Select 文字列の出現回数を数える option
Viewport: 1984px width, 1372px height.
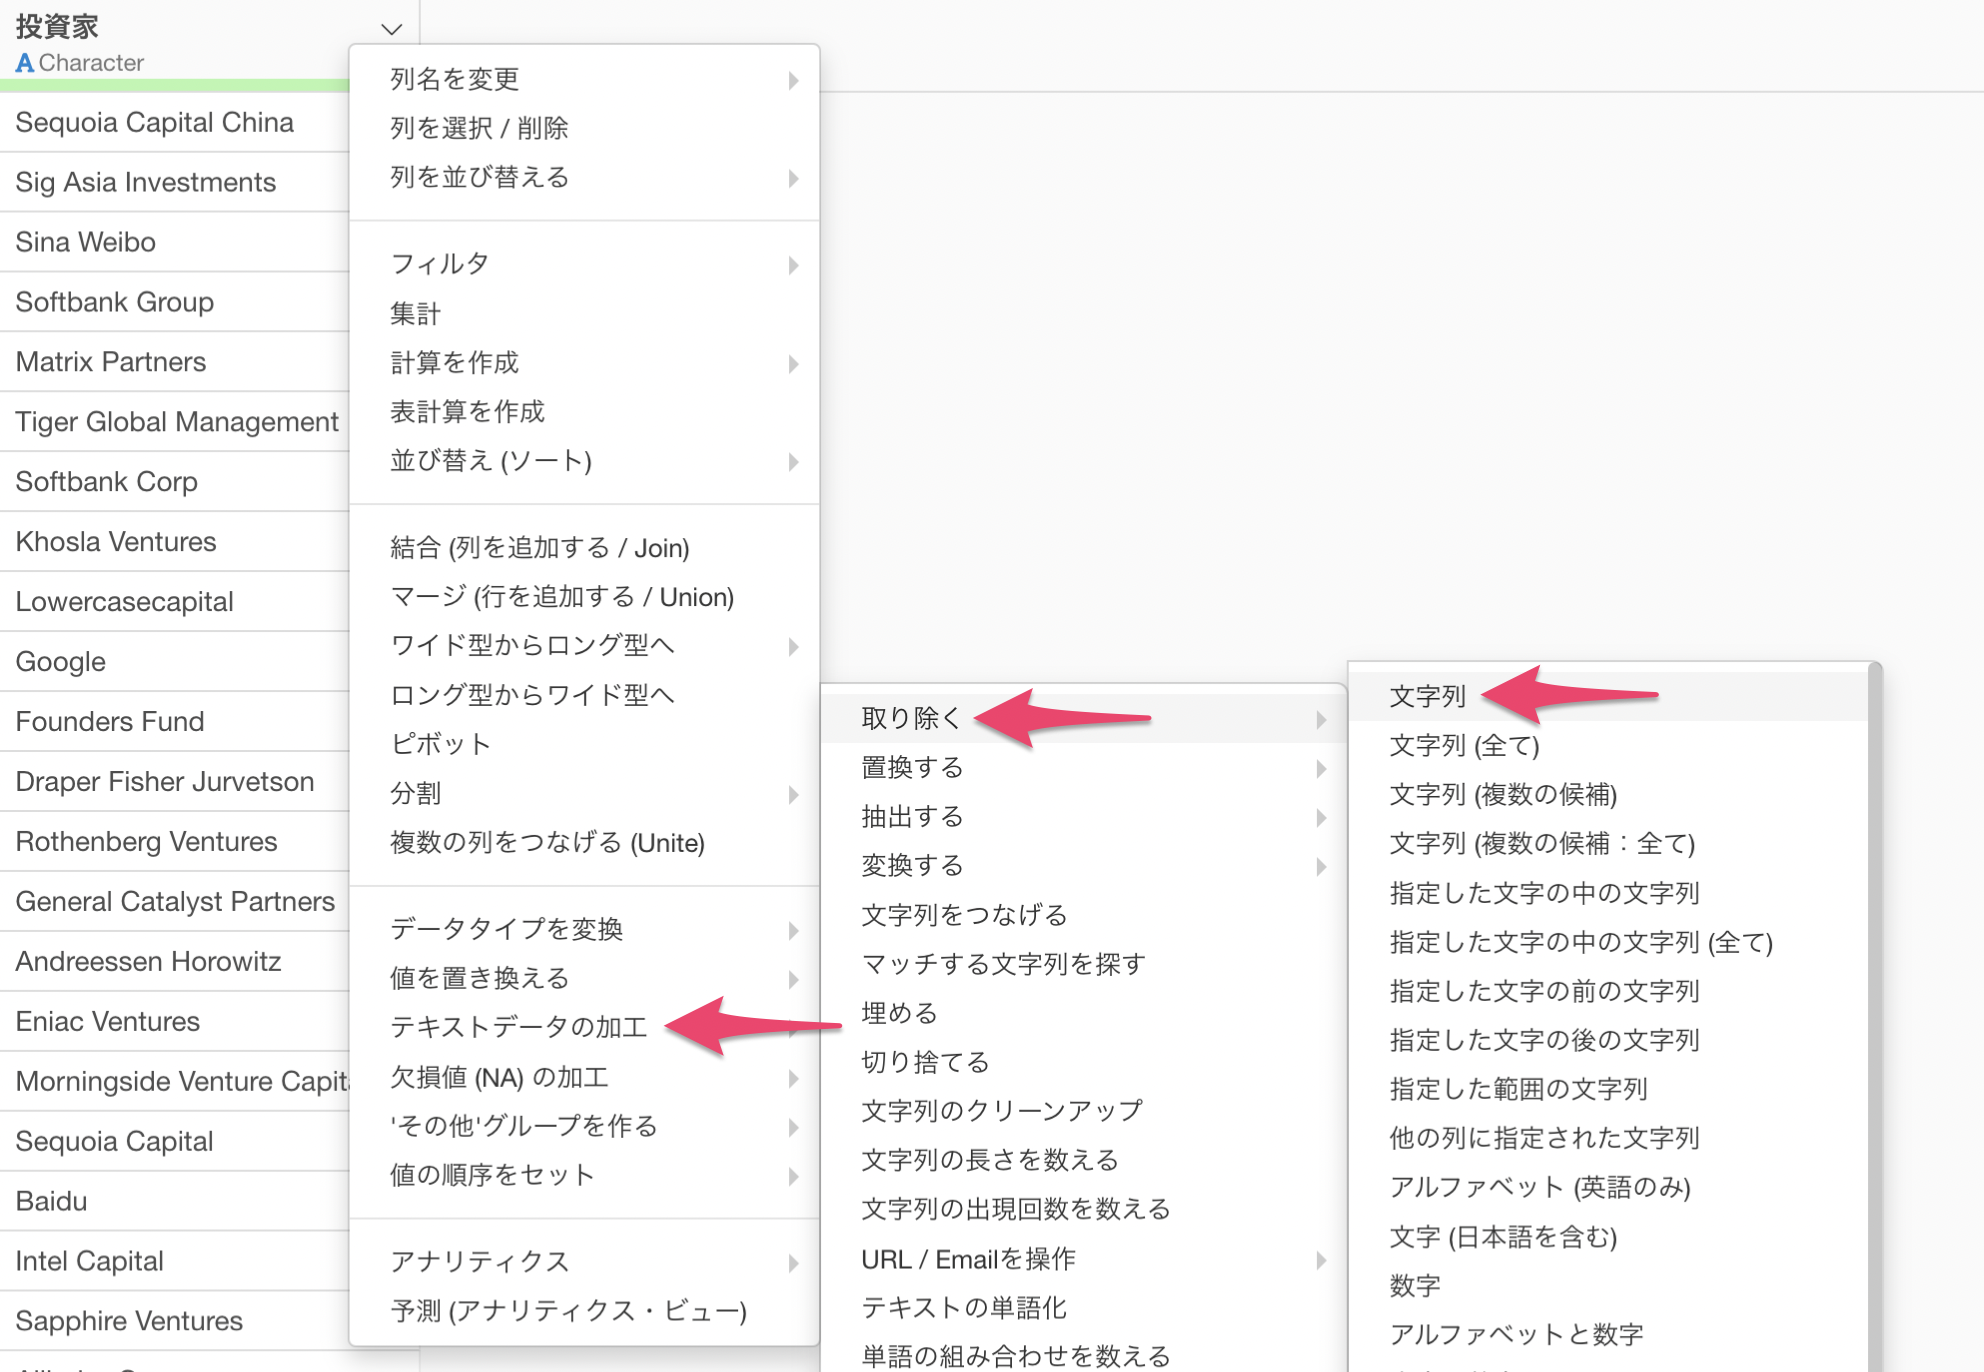(1015, 1209)
